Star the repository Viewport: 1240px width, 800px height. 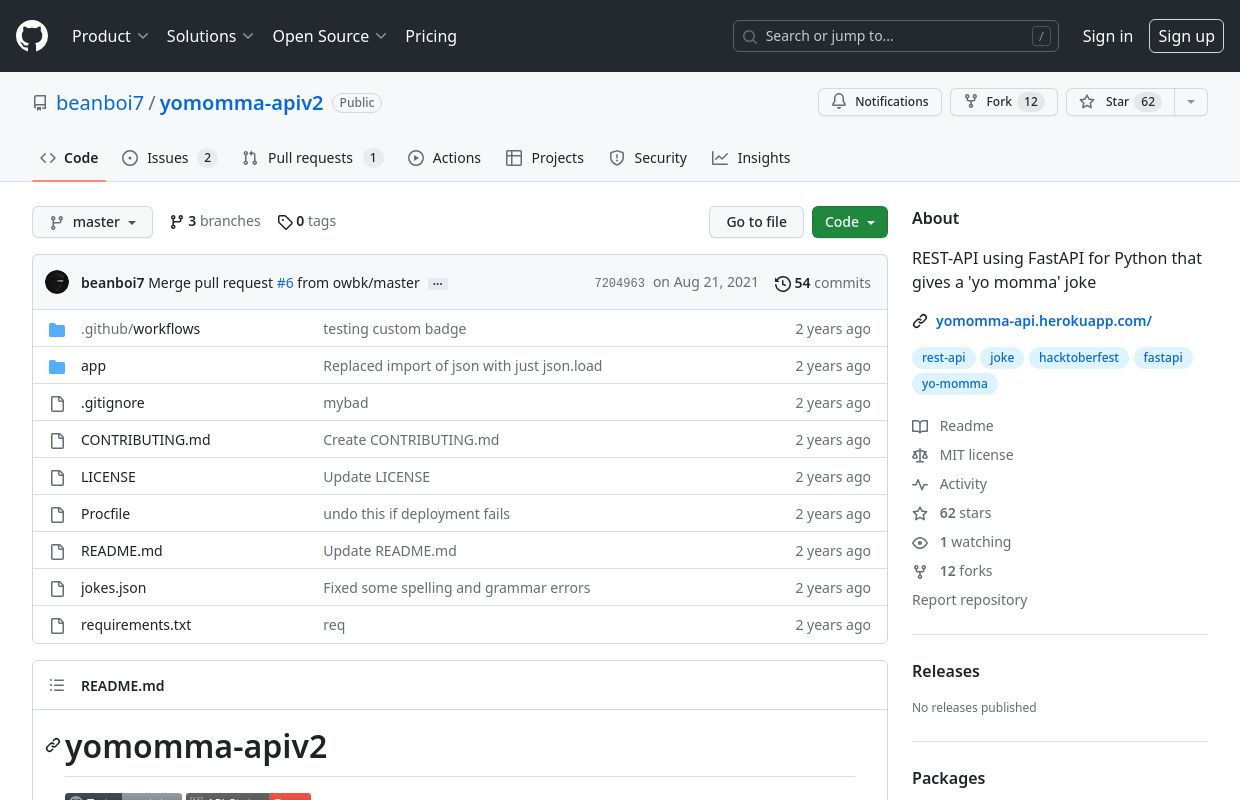coord(1120,102)
